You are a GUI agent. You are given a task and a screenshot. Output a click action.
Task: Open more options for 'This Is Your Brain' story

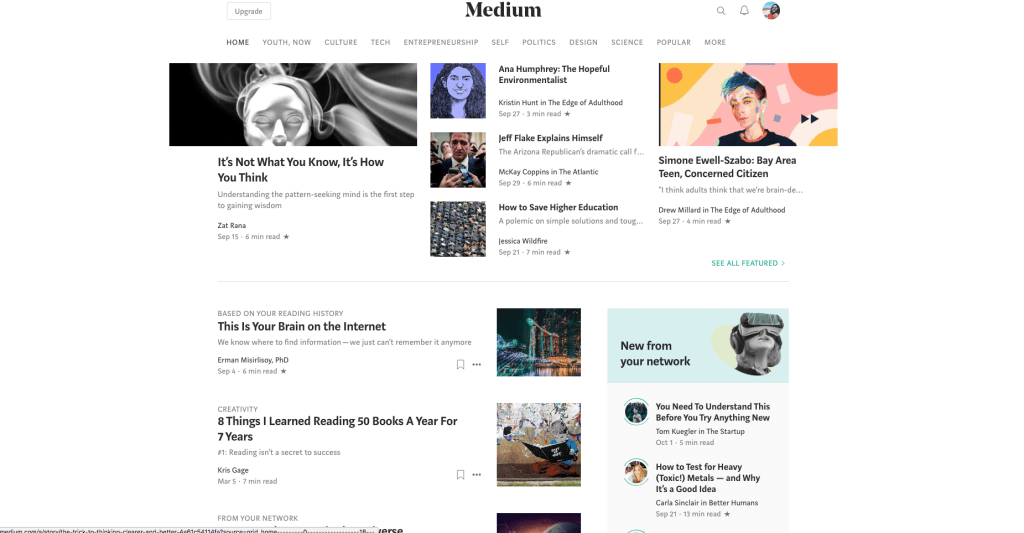pos(477,364)
